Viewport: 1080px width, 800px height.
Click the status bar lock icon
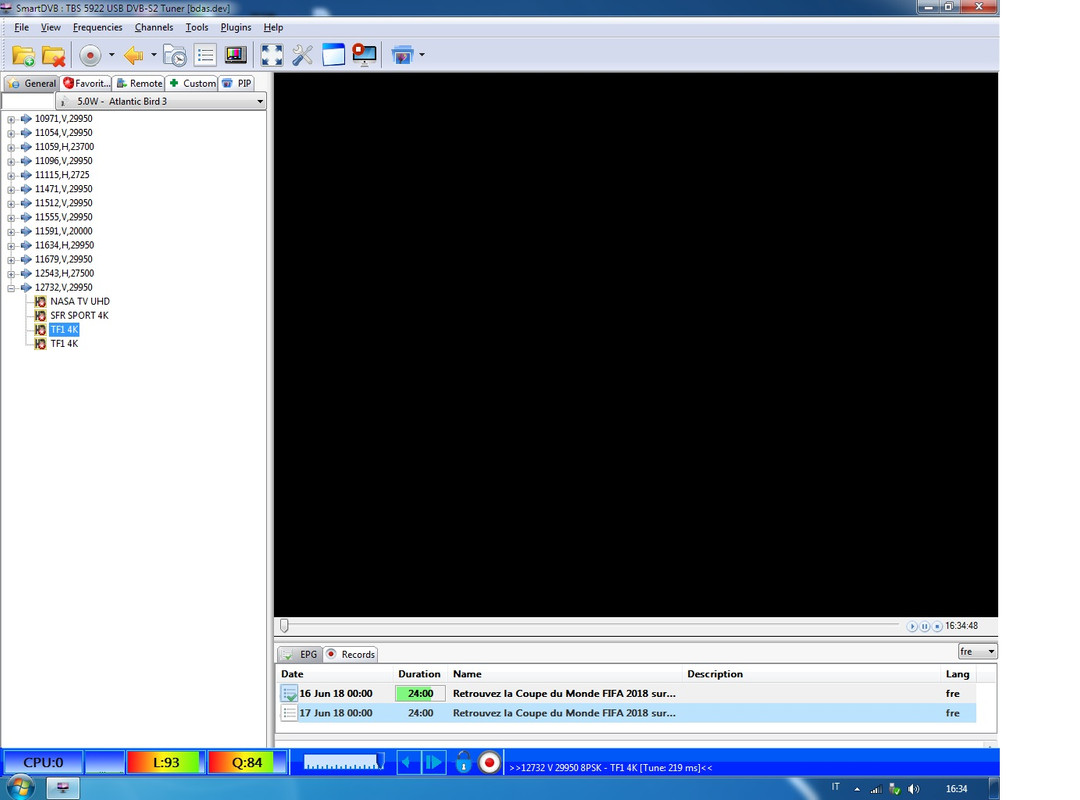(x=464, y=762)
